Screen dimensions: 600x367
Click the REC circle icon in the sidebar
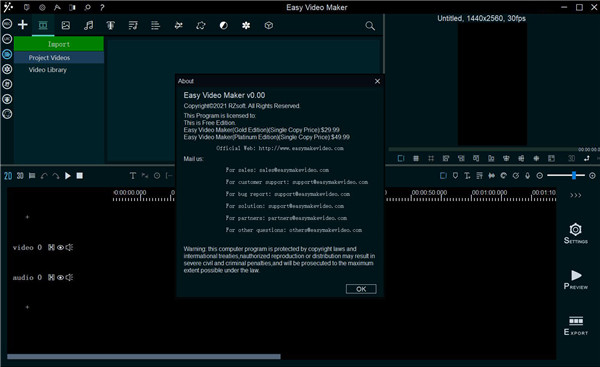[7, 24]
